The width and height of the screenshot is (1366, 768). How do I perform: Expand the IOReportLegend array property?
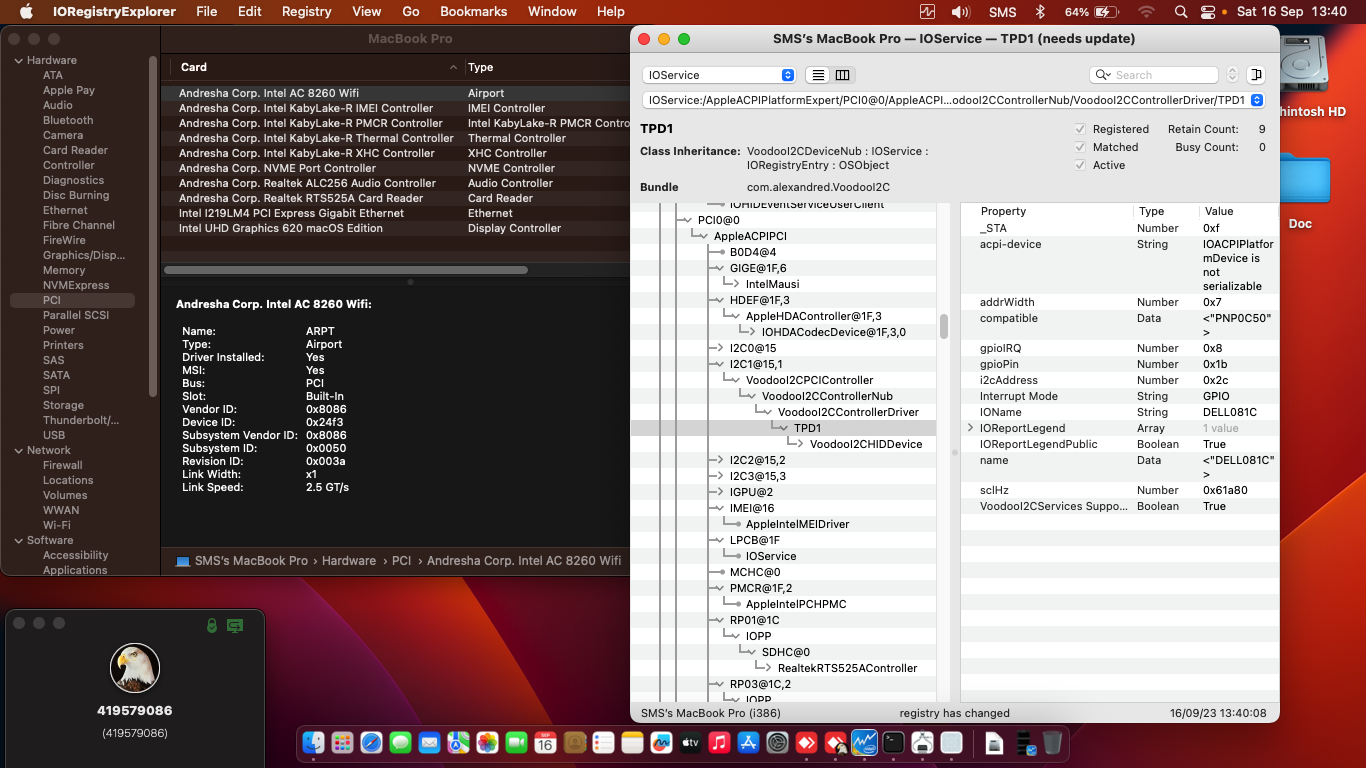(969, 428)
